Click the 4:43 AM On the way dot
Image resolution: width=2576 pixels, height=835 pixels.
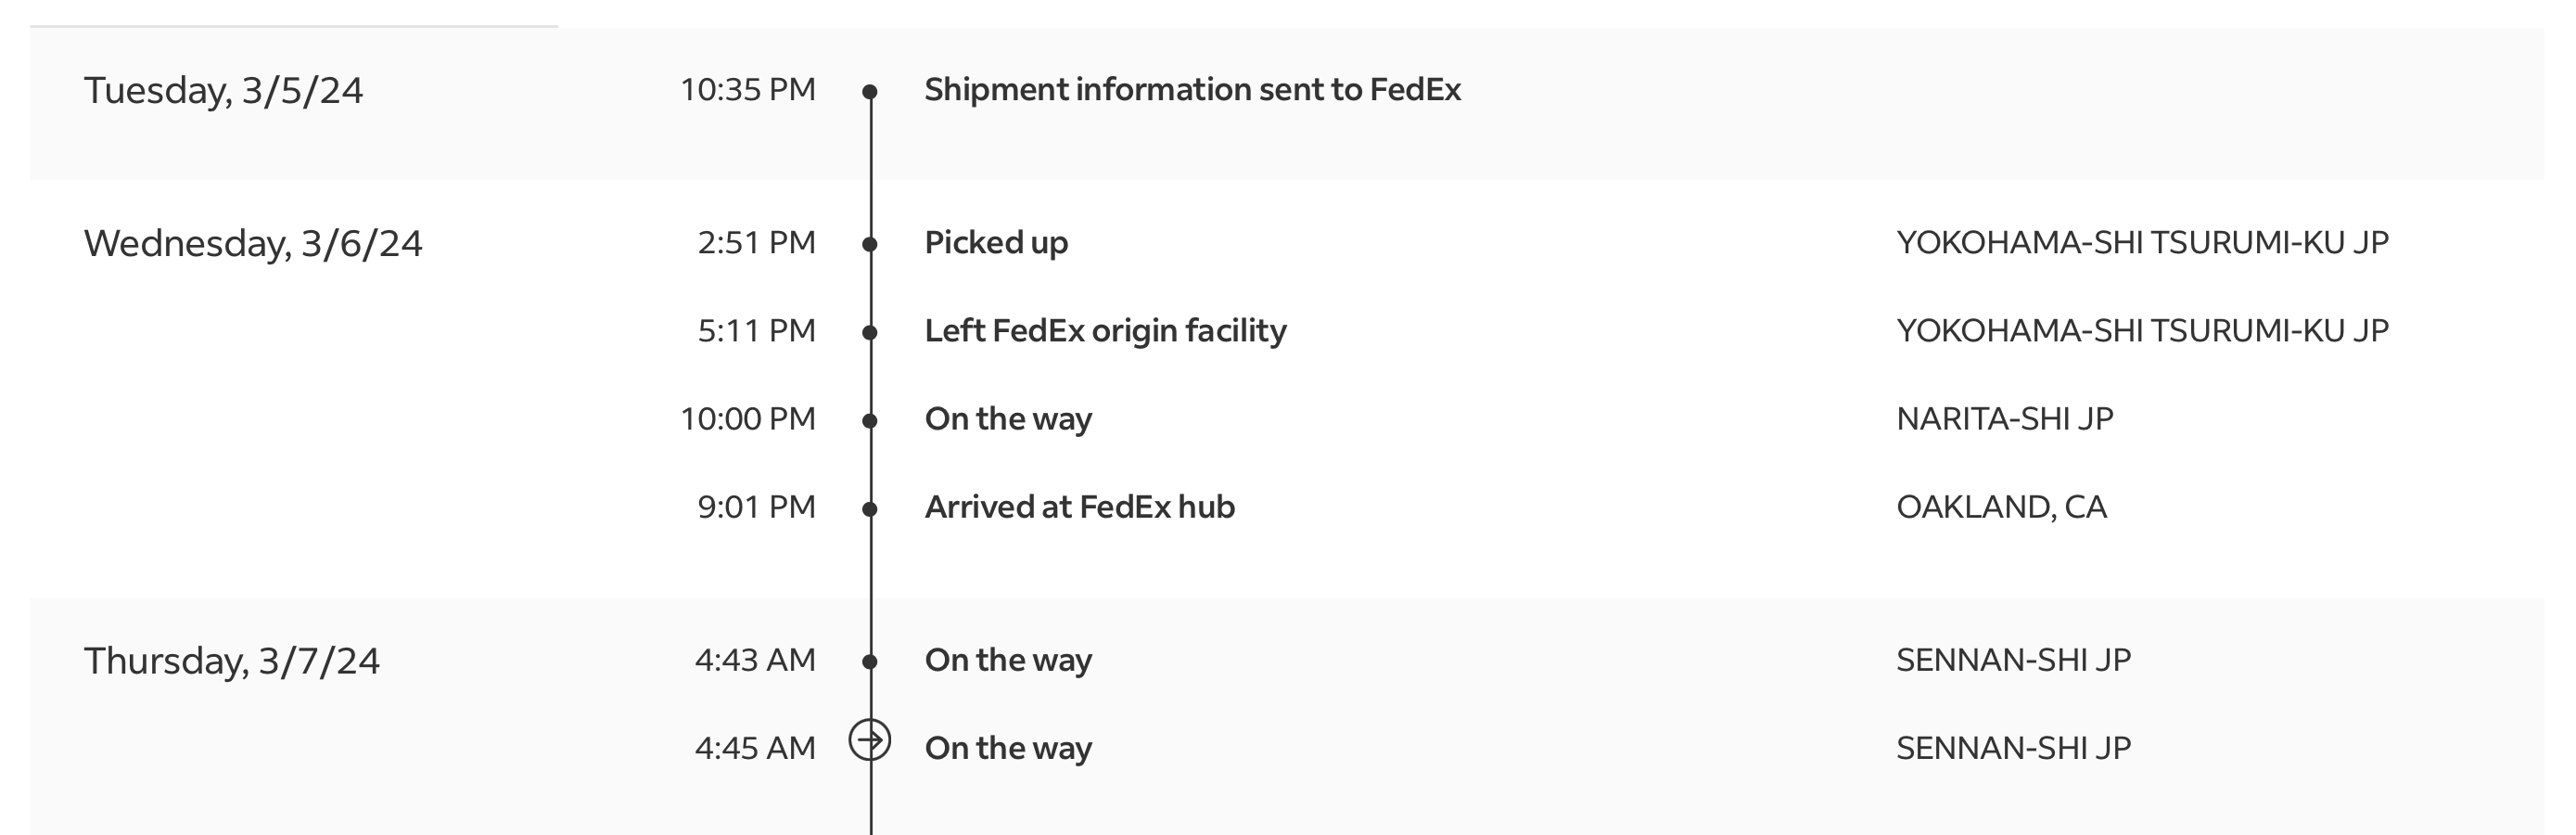pos(870,661)
